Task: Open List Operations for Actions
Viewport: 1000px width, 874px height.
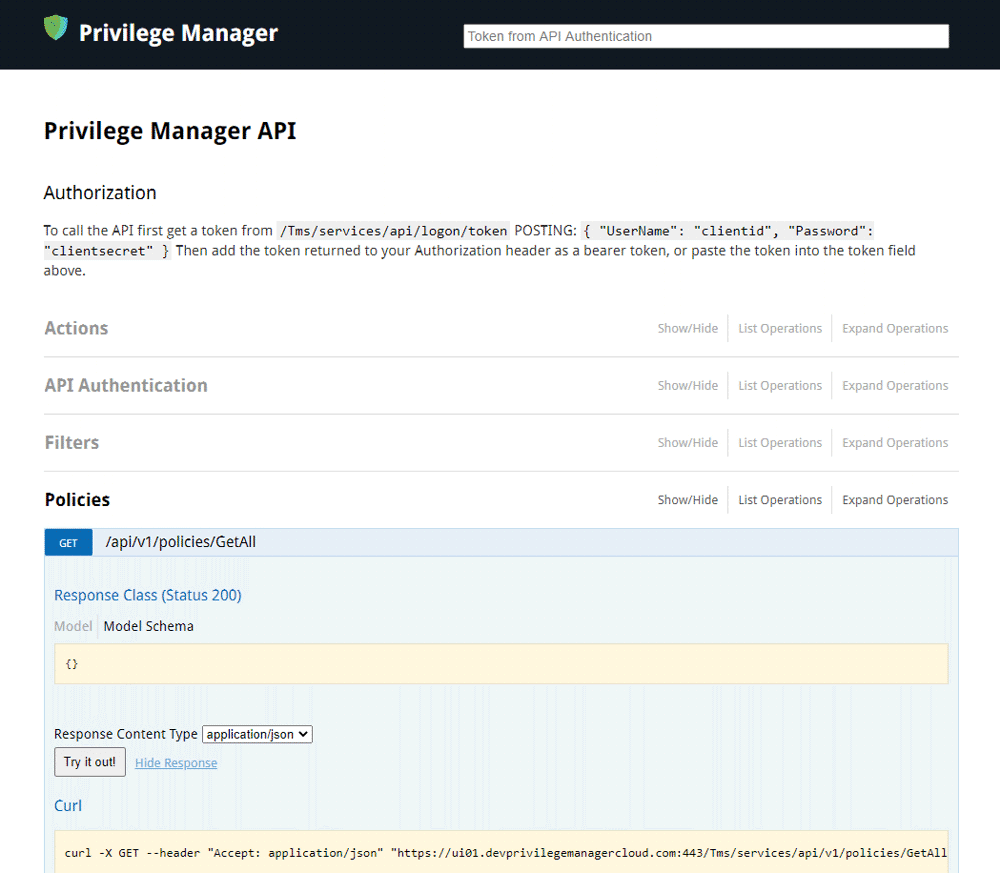Action: point(779,328)
